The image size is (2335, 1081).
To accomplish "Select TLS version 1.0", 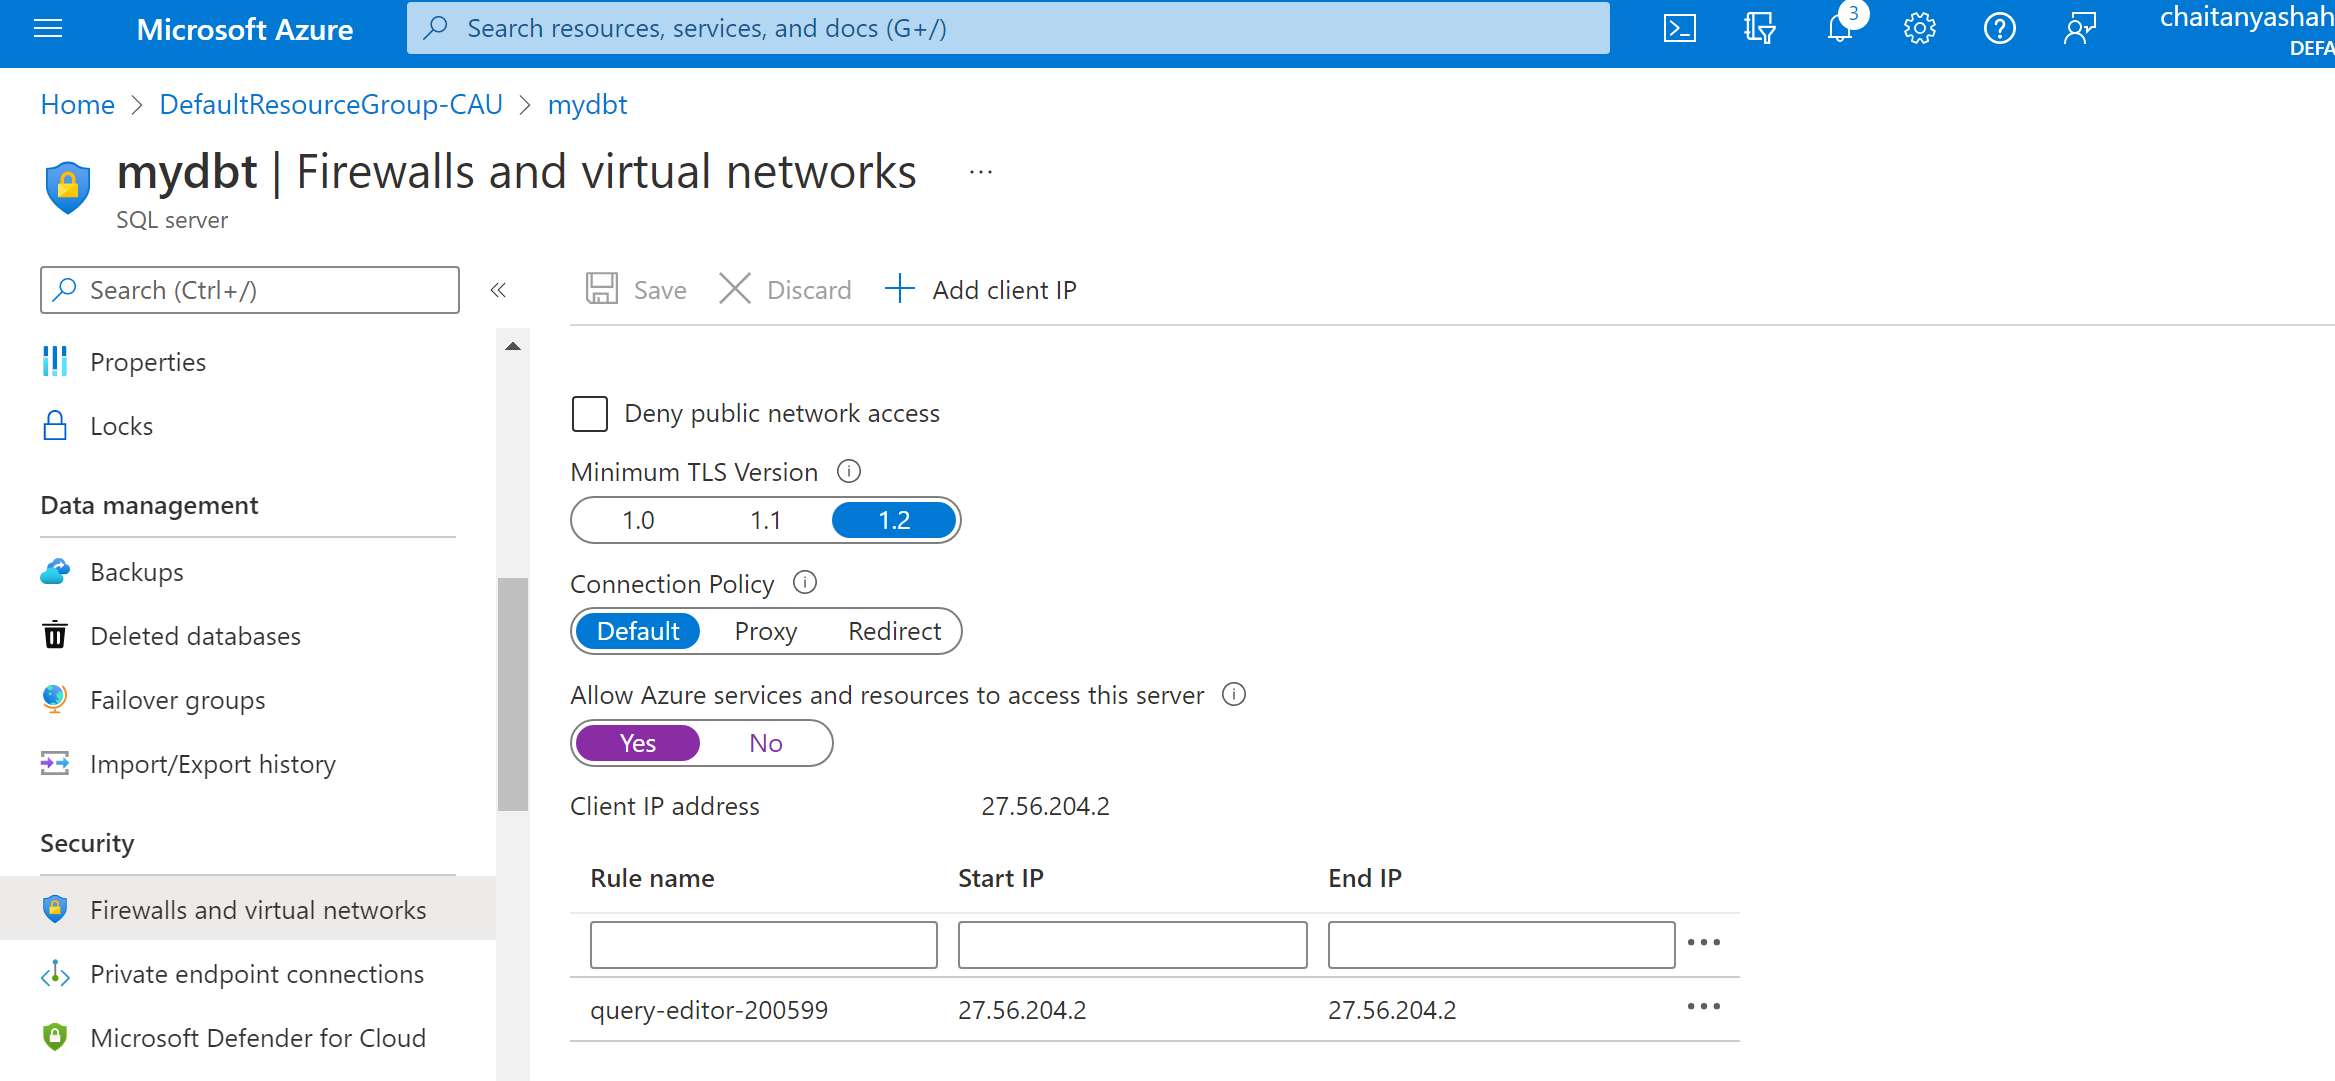I will (x=637, y=520).
